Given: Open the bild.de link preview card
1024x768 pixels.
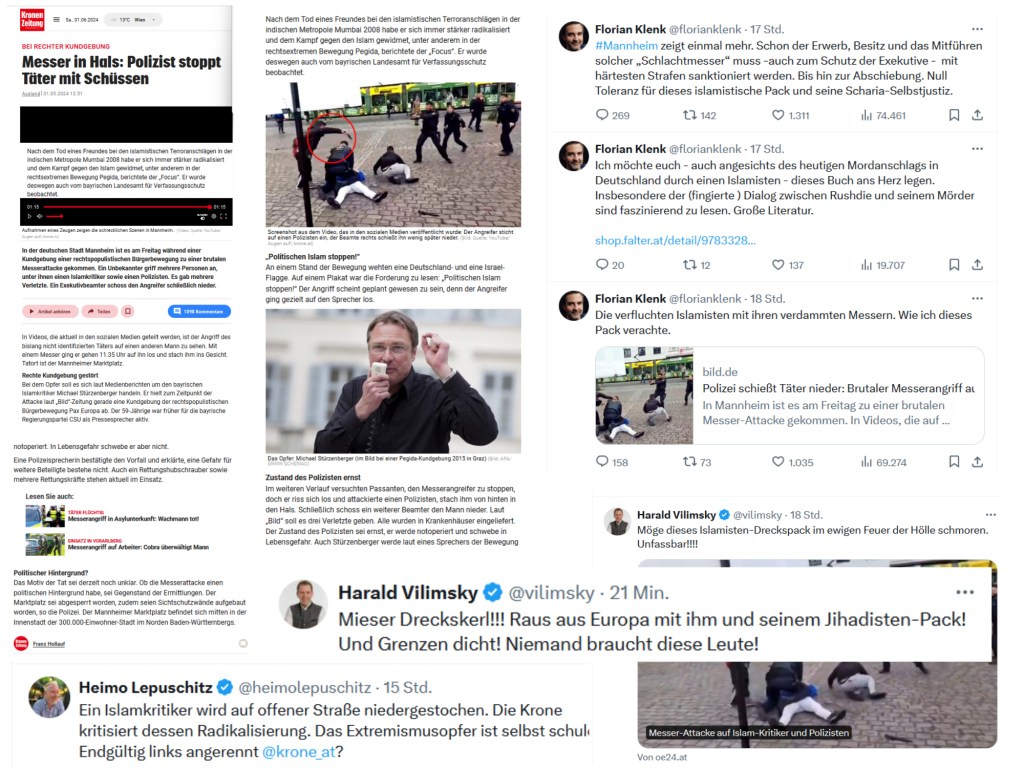Looking at the screenshot, I should (x=790, y=396).
